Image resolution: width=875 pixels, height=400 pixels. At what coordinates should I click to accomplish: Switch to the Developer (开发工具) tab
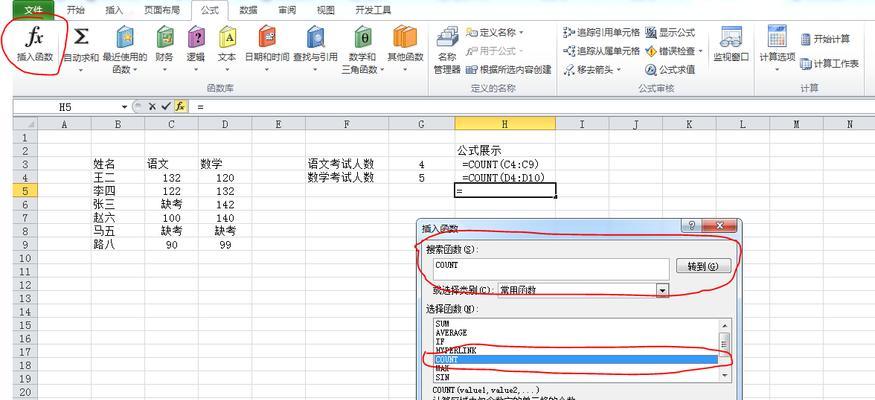pos(373,10)
